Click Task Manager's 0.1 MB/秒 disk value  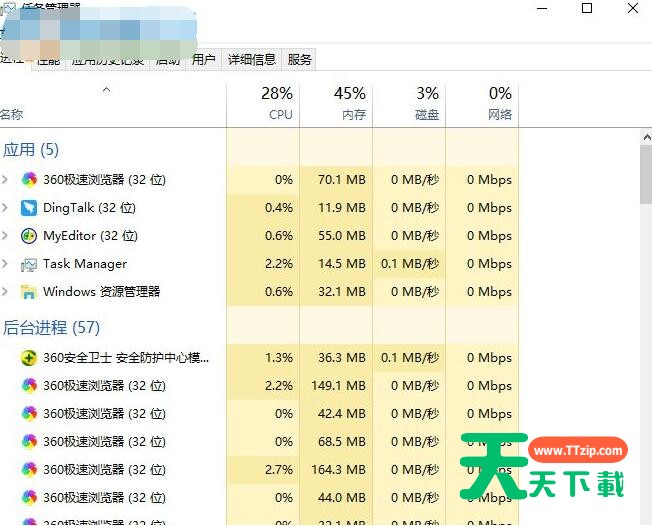(x=410, y=264)
